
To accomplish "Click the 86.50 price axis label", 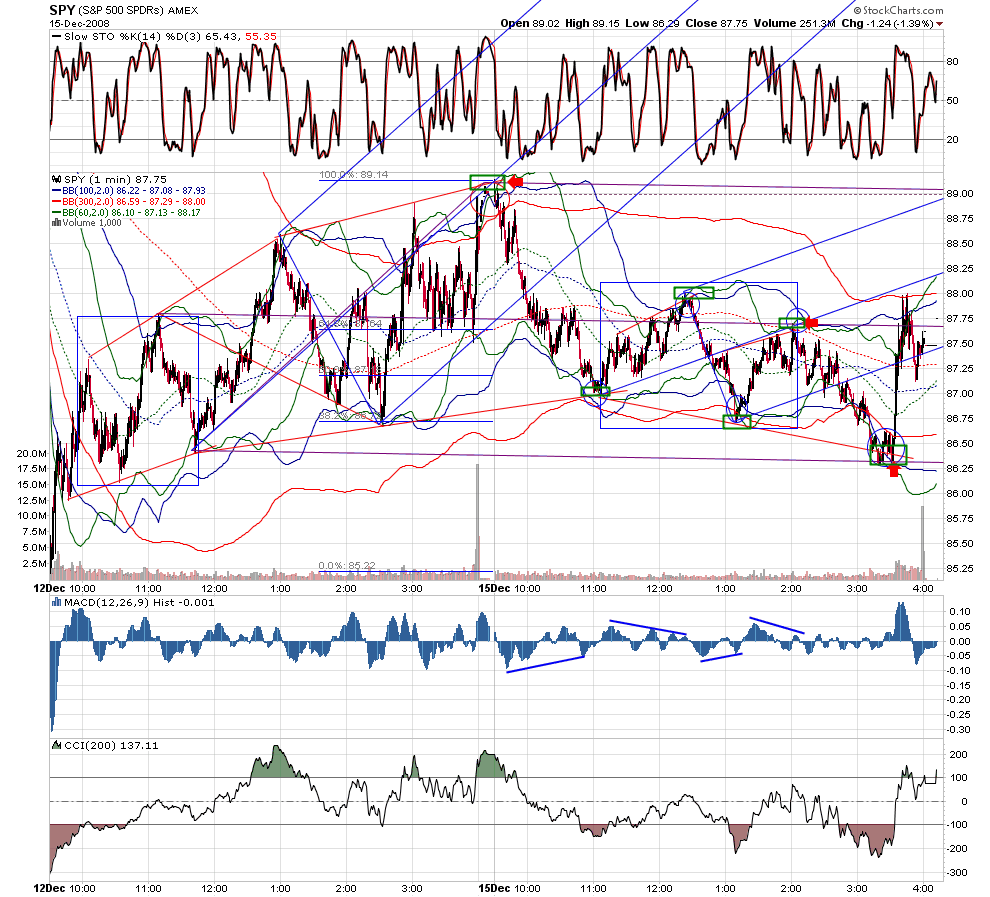I will click(x=960, y=443).
